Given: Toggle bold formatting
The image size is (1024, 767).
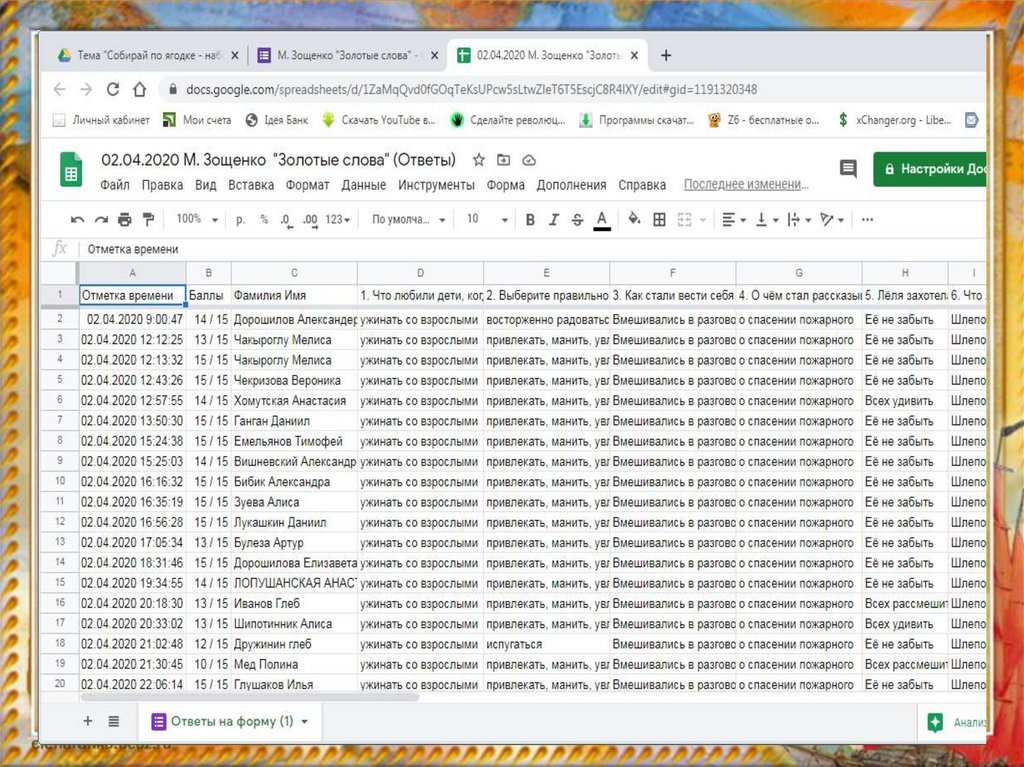Looking at the screenshot, I should point(530,220).
